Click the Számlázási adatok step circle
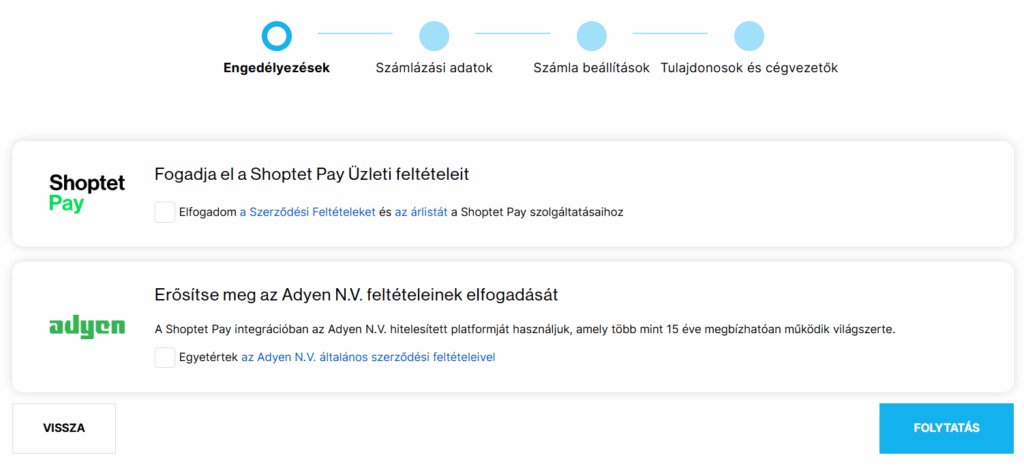 (434, 36)
